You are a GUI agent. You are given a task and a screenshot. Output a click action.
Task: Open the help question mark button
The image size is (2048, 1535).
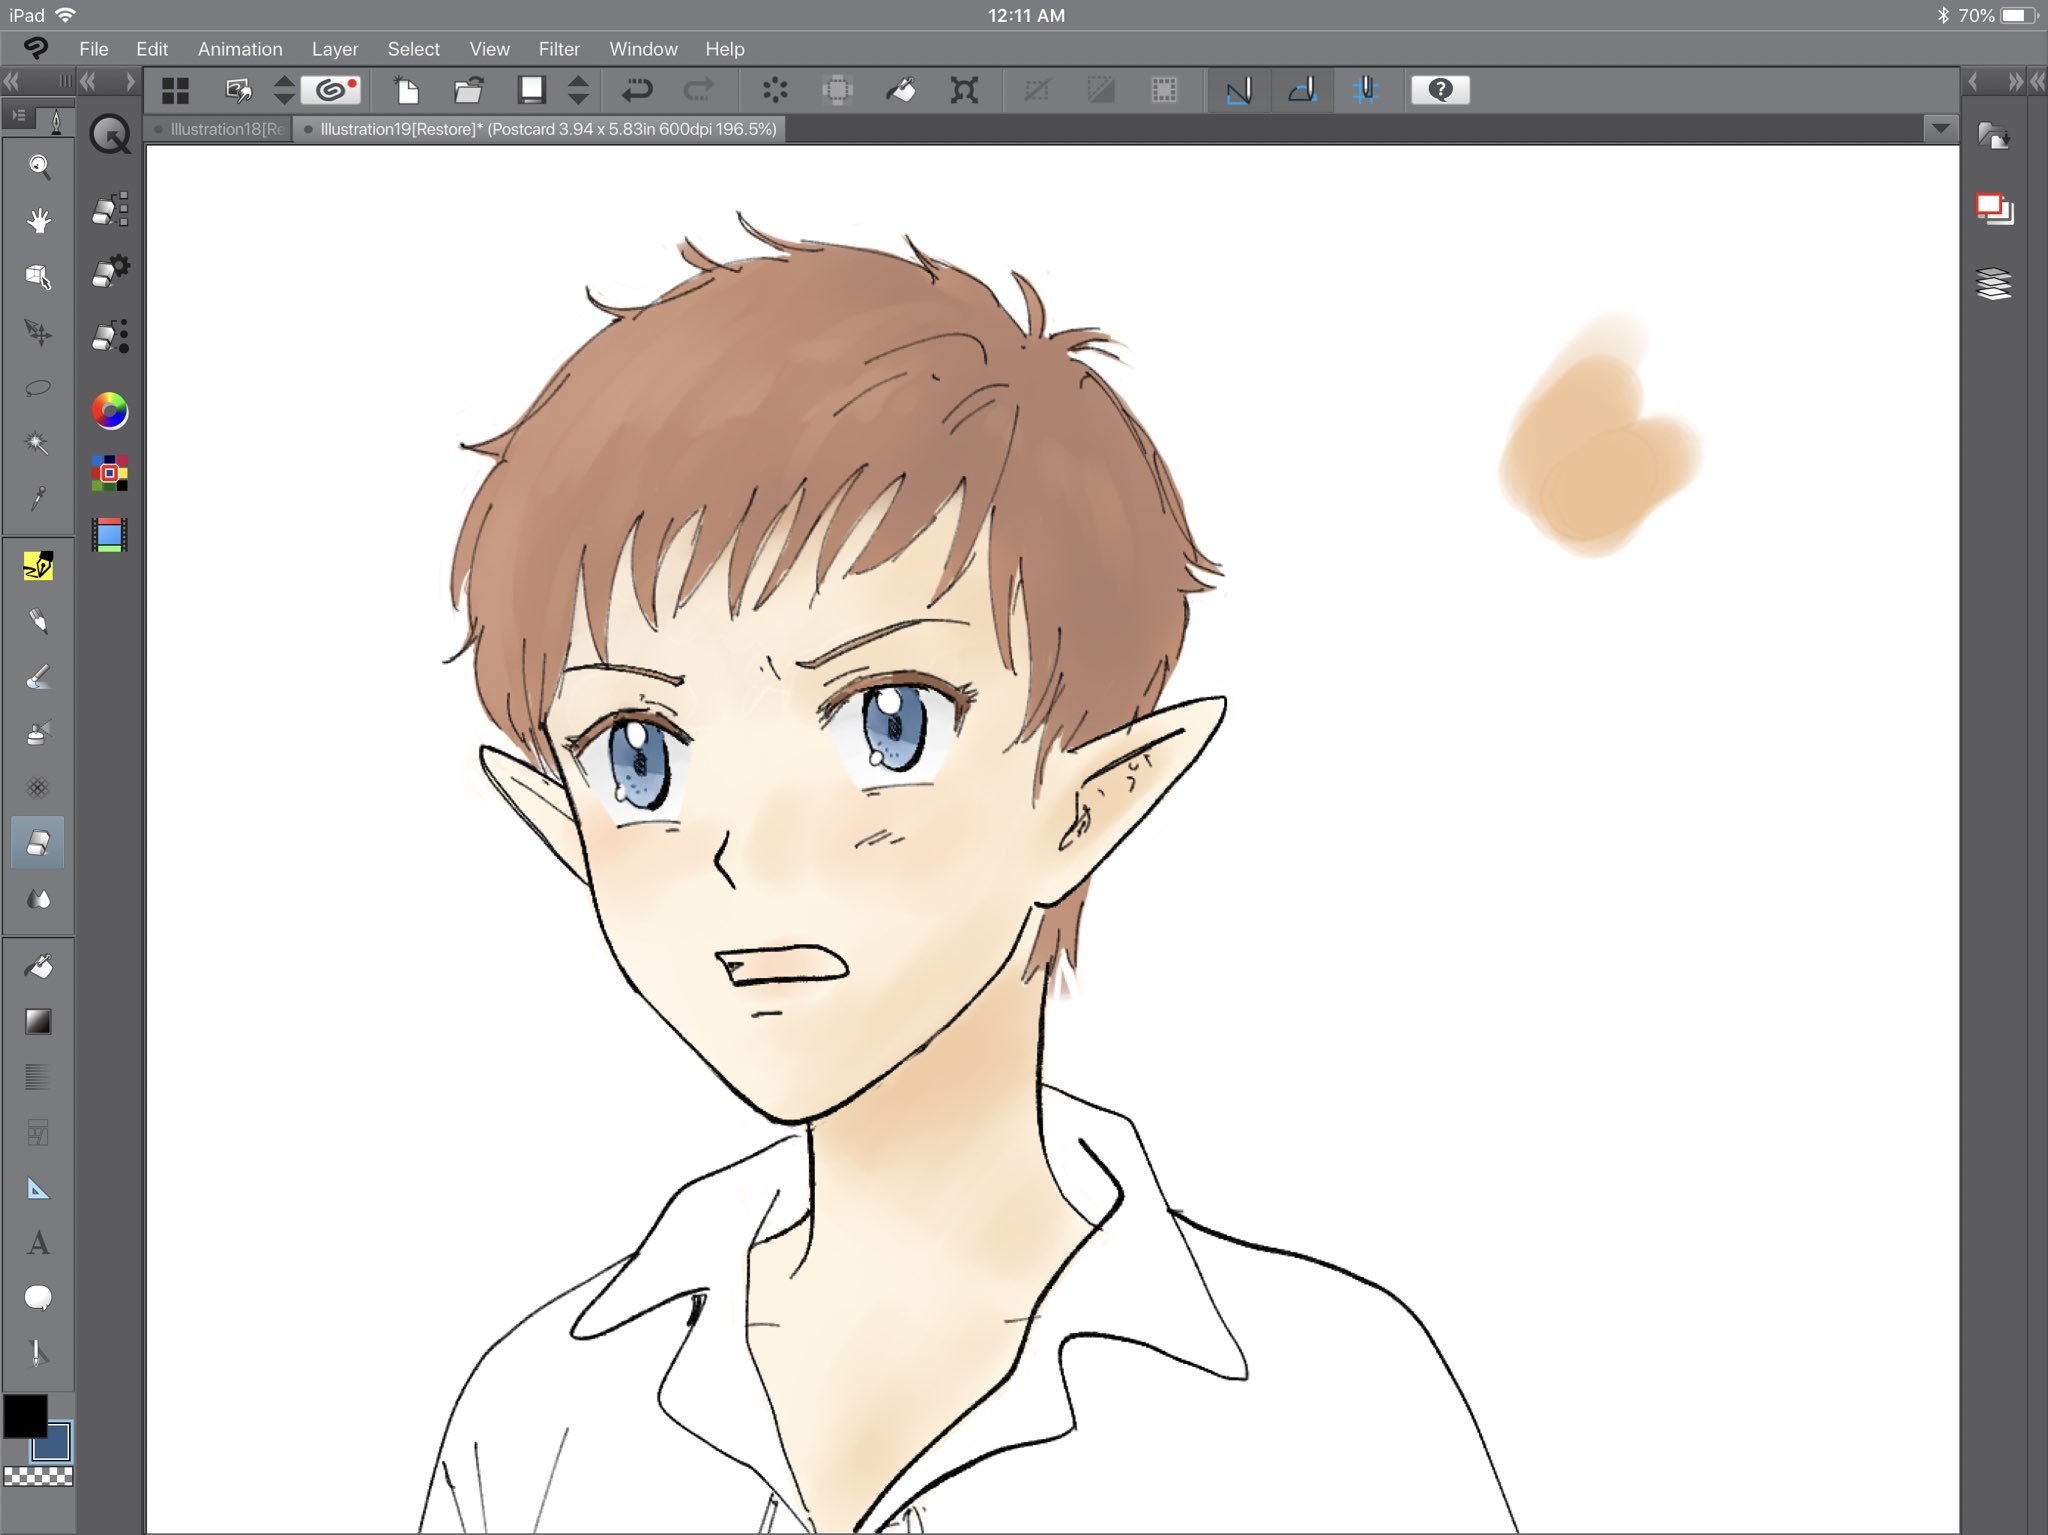click(x=1439, y=91)
